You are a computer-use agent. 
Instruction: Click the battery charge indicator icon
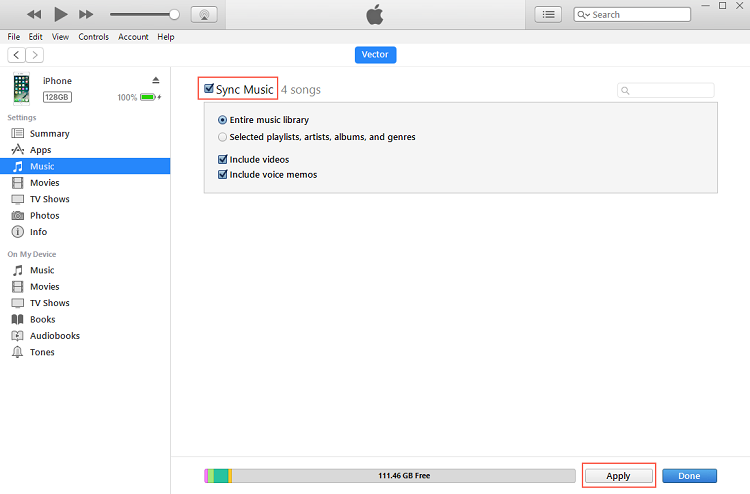coord(150,97)
